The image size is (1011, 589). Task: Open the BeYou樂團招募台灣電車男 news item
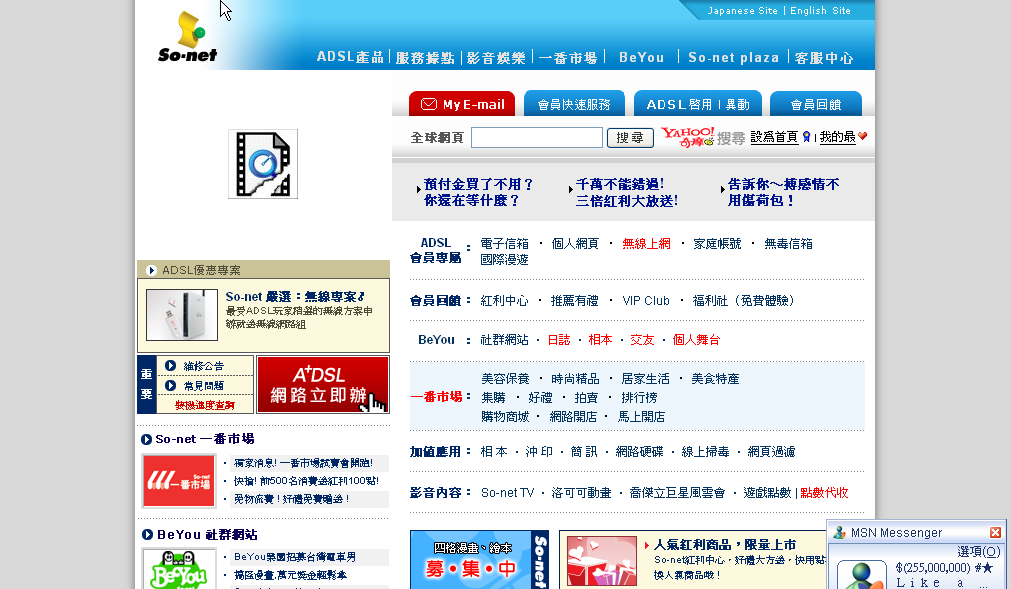295,557
